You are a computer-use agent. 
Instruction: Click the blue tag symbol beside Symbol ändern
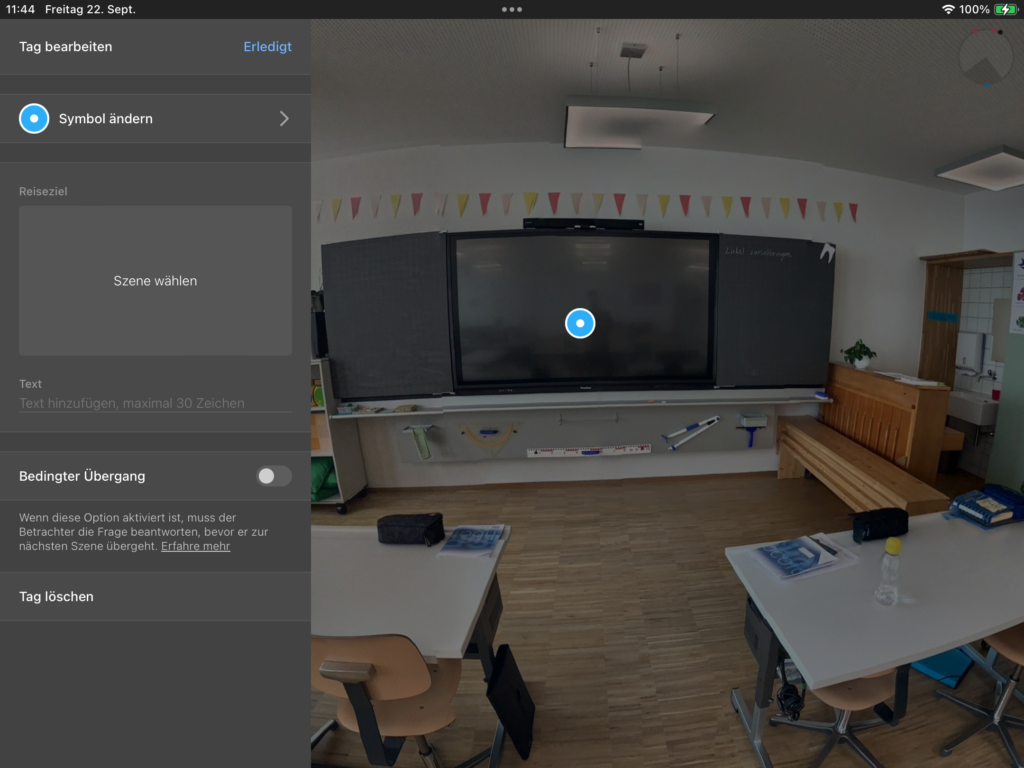[34, 119]
